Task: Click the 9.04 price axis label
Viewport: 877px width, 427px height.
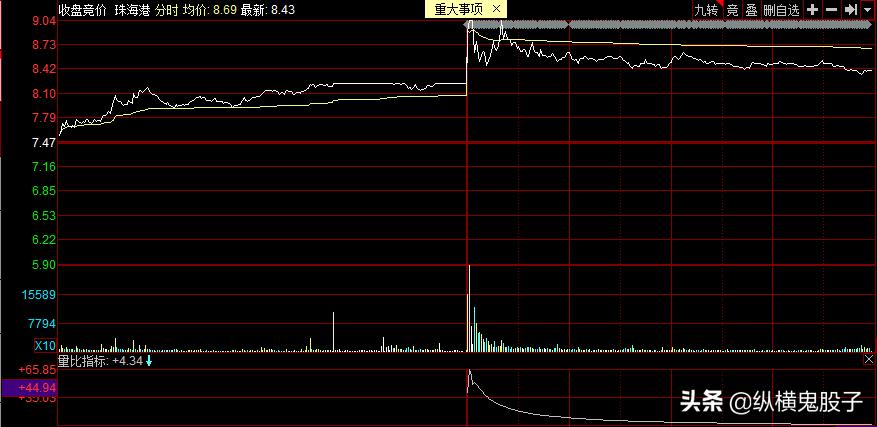Action: click(45, 21)
